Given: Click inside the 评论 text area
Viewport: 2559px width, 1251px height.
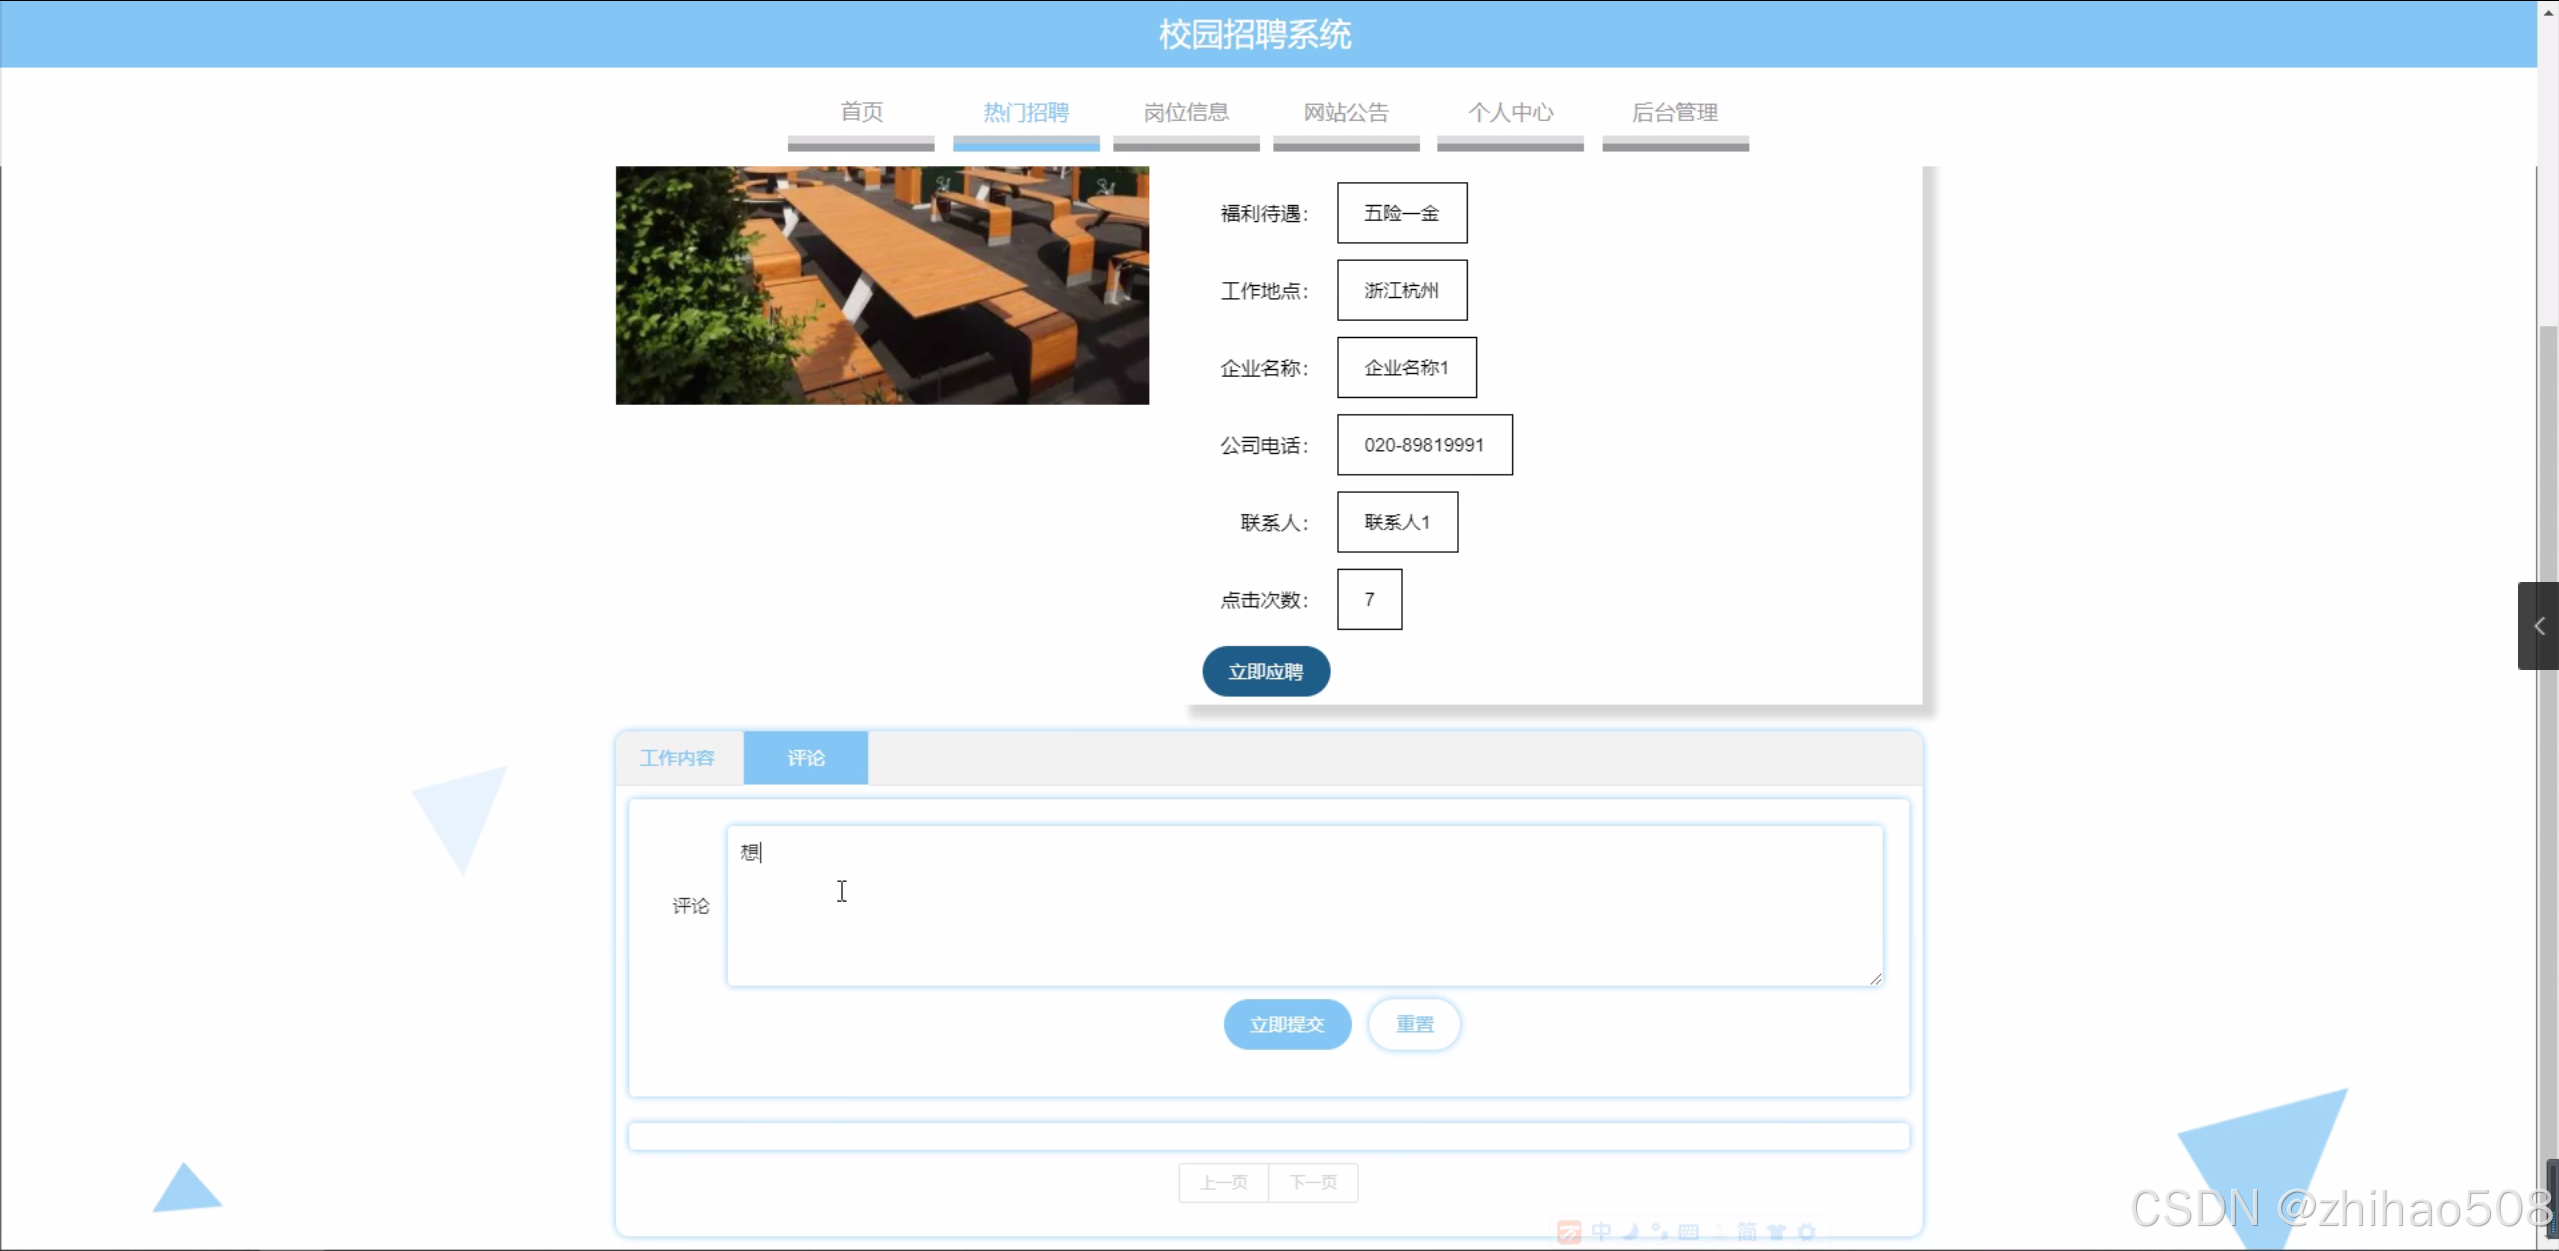Looking at the screenshot, I should click(x=1304, y=906).
